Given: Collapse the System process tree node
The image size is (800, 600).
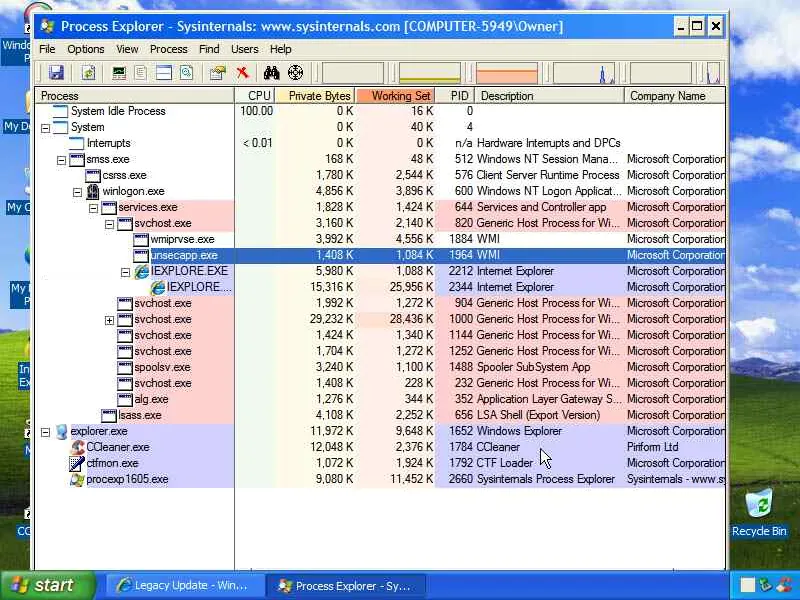Looking at the screenshot, I should pyautogui.click(x=45, y=128).
